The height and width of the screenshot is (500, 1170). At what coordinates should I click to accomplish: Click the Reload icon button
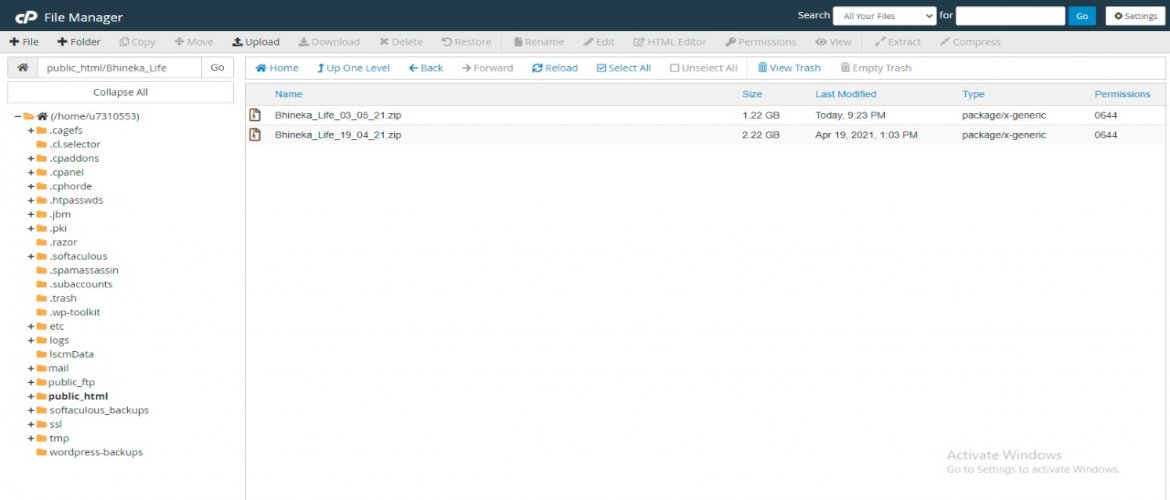pos(554,68)
